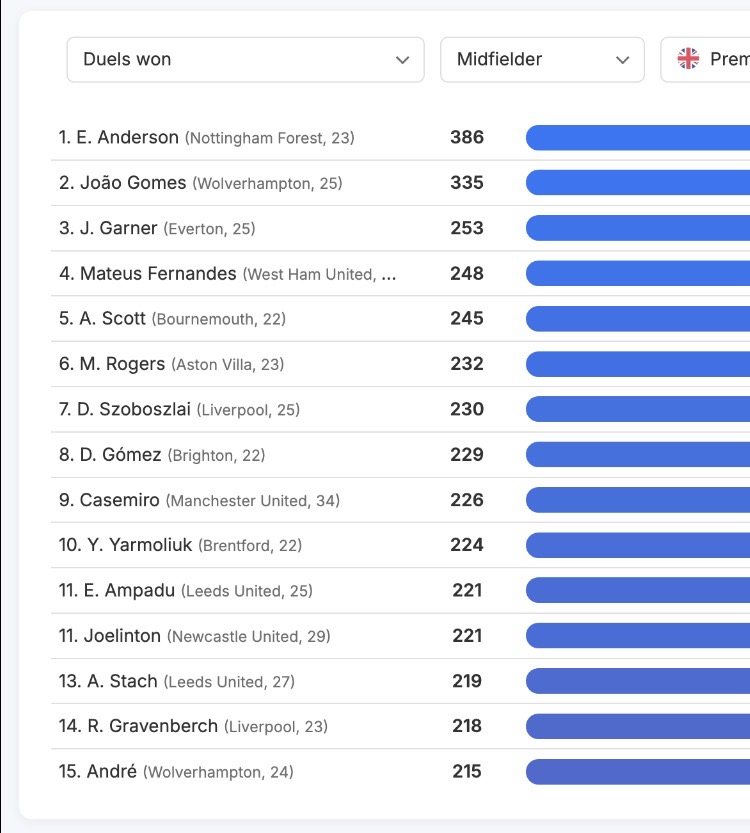Viewport: 750px width, 833px height.
Task: Open João Gomes player link
Action: coord(131,183)
